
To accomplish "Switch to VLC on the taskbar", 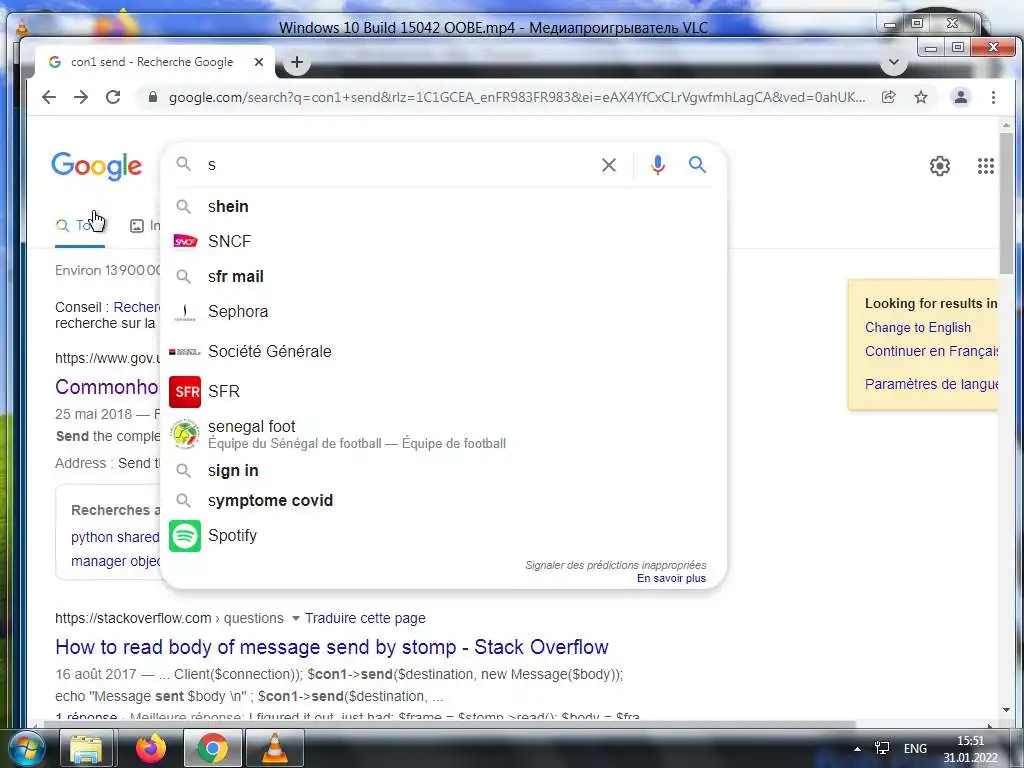I will pyautogui.click(x=275, y=748).
